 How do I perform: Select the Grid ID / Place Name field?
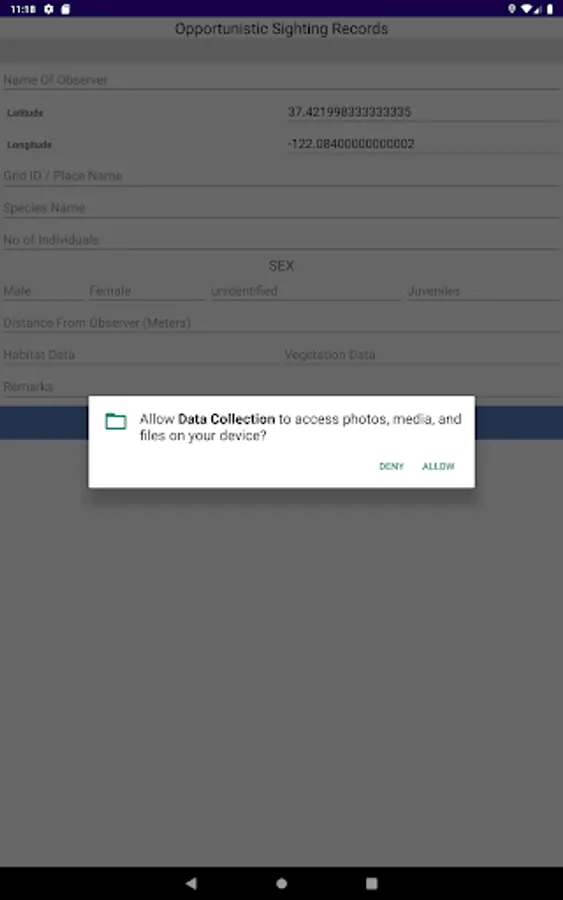pyautogui.click(x=281, y=176)
